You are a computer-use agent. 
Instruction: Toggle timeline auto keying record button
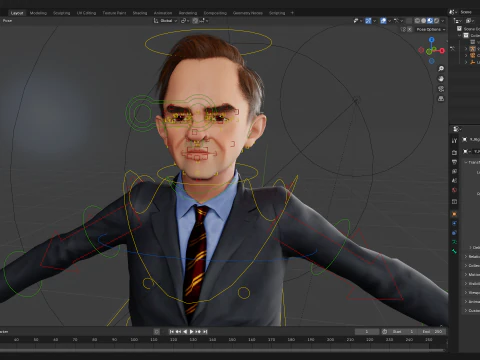tap(157, 332)
